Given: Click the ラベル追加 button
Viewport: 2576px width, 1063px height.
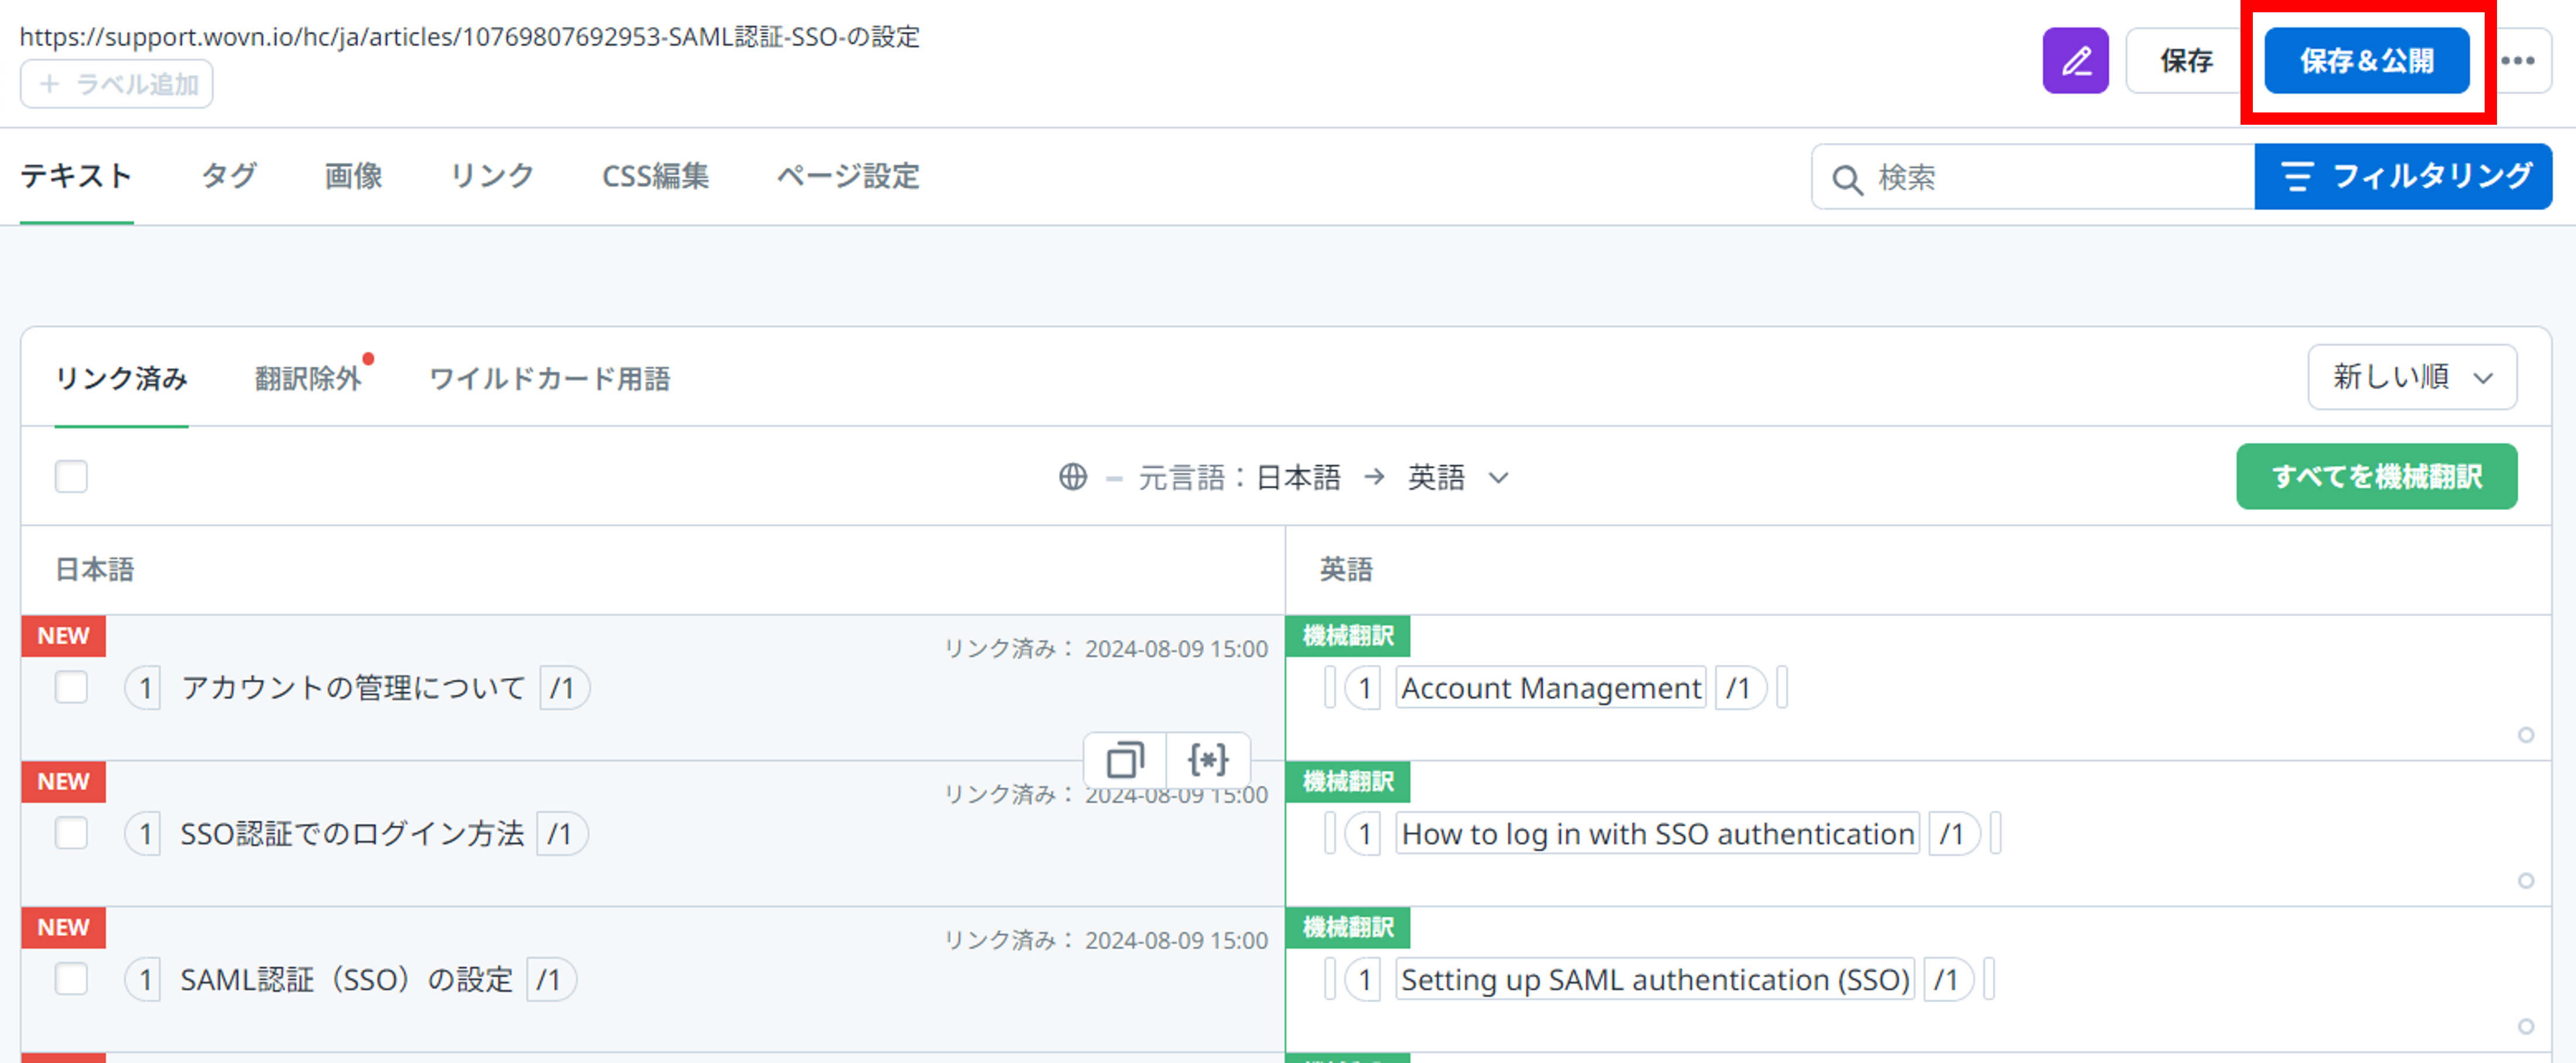Looking at the screenshot, I should pyautogui.click(x=117, y=84).
